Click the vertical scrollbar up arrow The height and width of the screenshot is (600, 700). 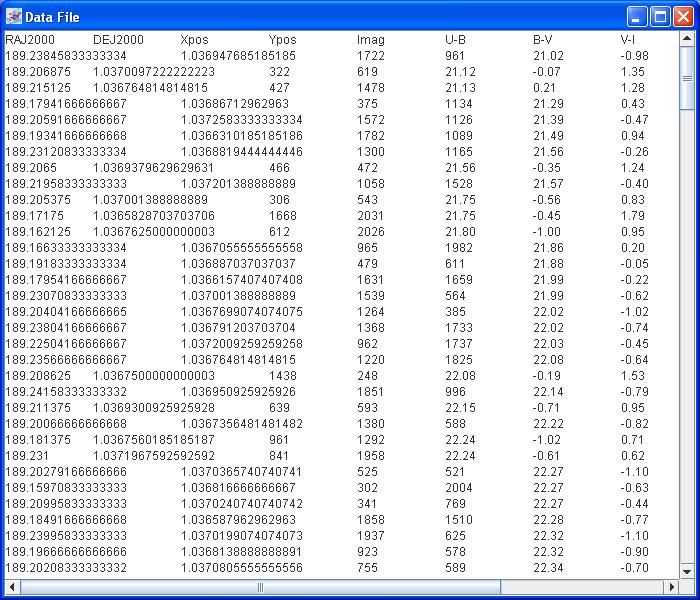coord(687,39)
